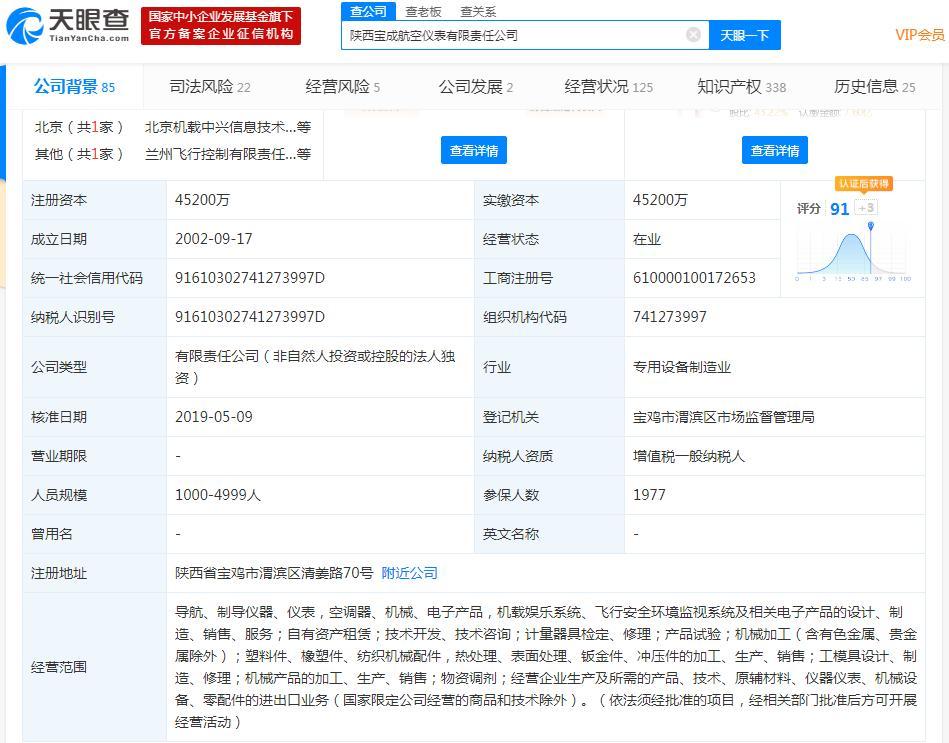
Task: Open the 历史信息 tab
Action: click(874, 87)
